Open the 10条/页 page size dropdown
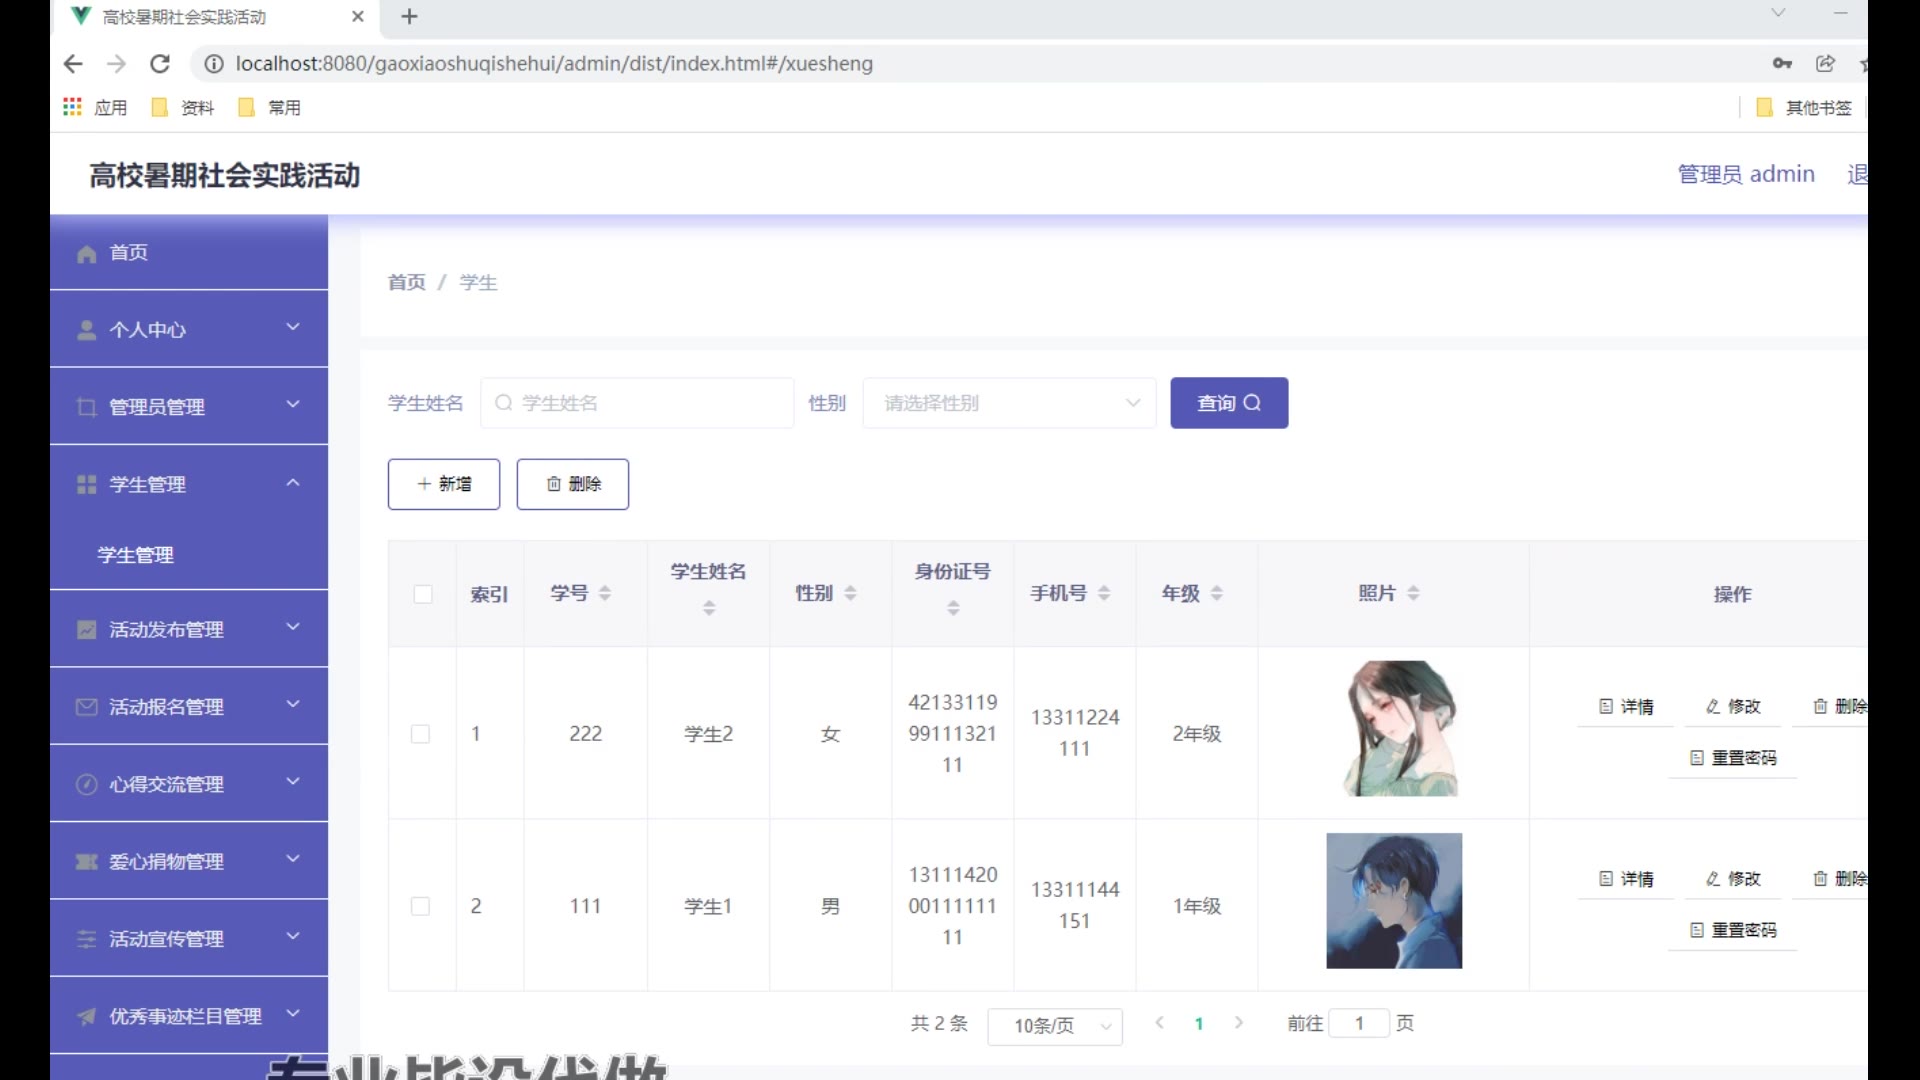This screenshot has width=1920, height=1080. (1054, 1026)
